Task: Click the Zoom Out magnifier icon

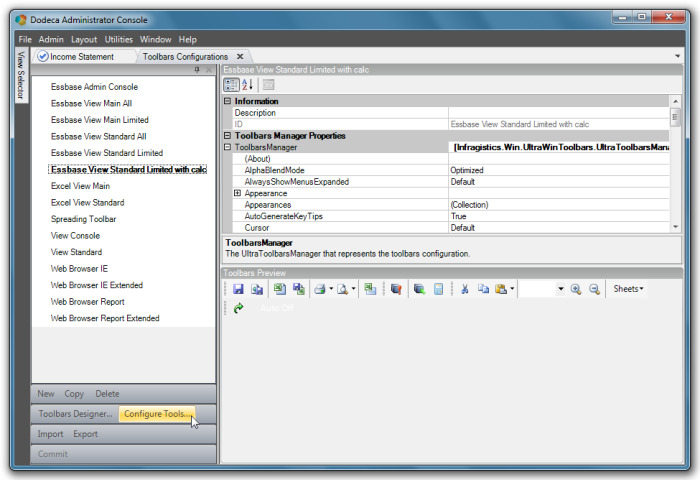Action: click(594, 289)
